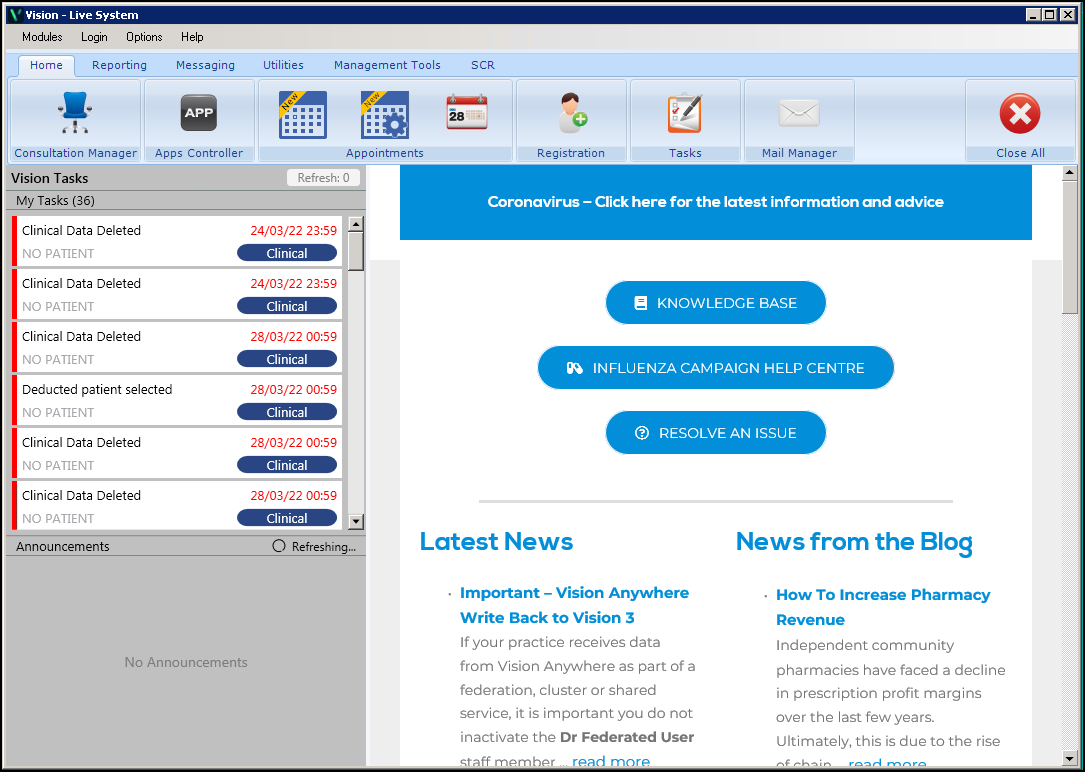The height and width of the screenshot is (772, 1085).
Task: Switch to the Management Tools tab
Action: 387,65
